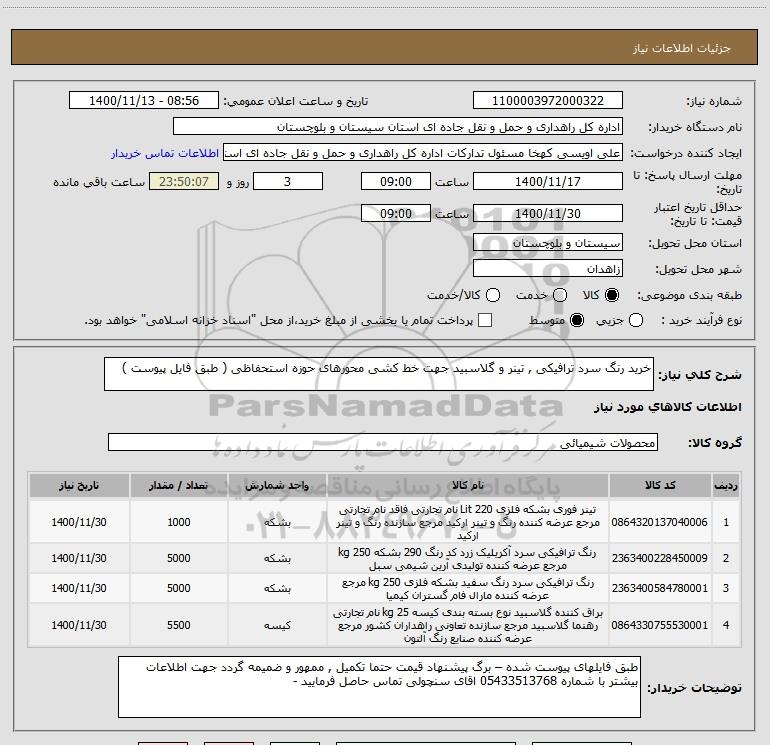
Task: Click the delivery city field زاهدان
Action: (x=548, y=269)
